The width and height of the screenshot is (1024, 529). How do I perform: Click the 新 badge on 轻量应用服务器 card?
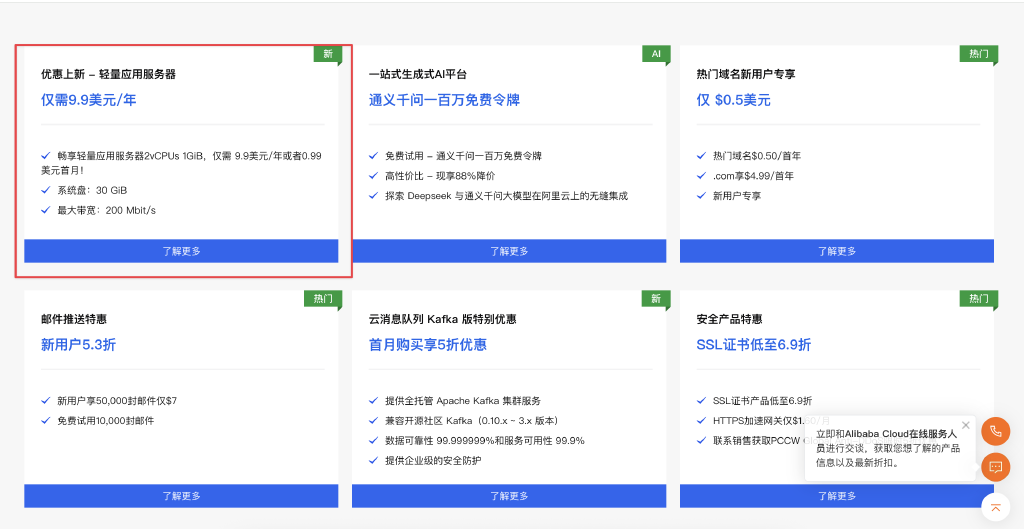328,54
